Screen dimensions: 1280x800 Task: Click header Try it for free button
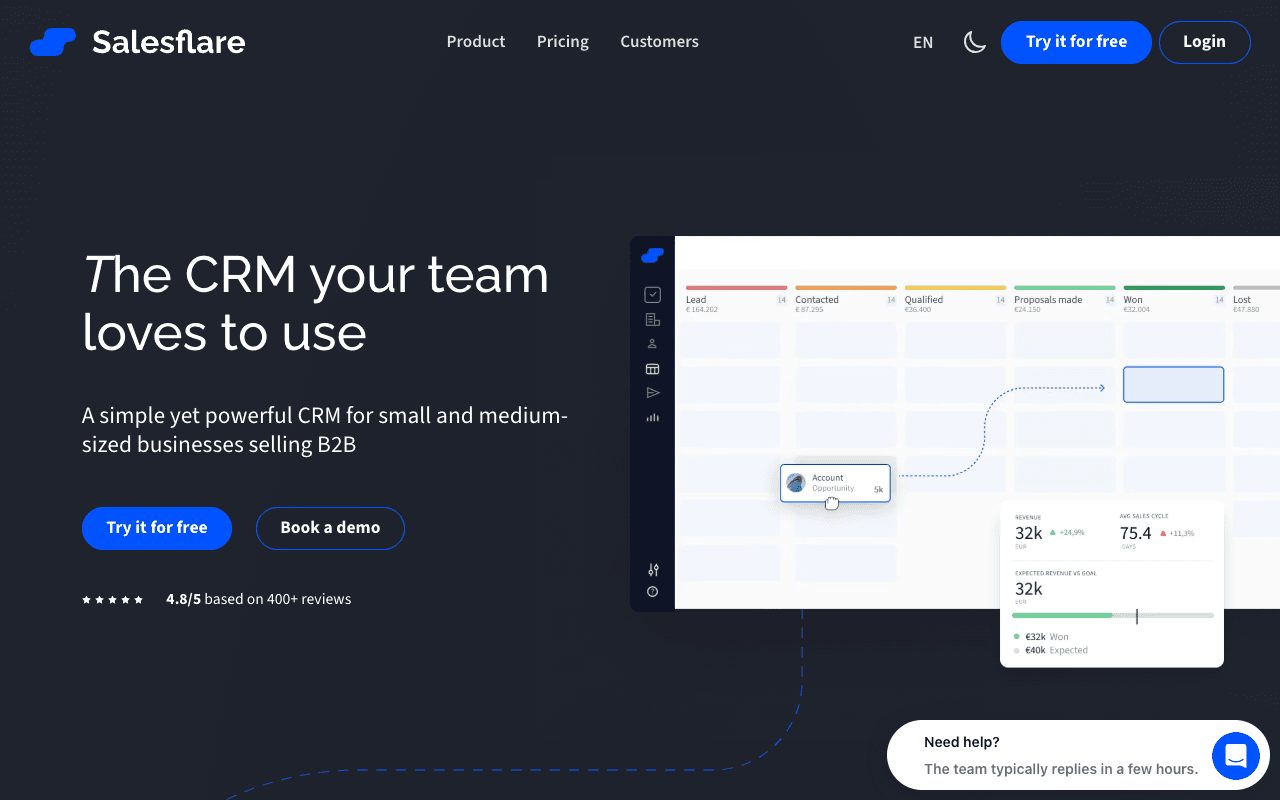[1076, 42]
